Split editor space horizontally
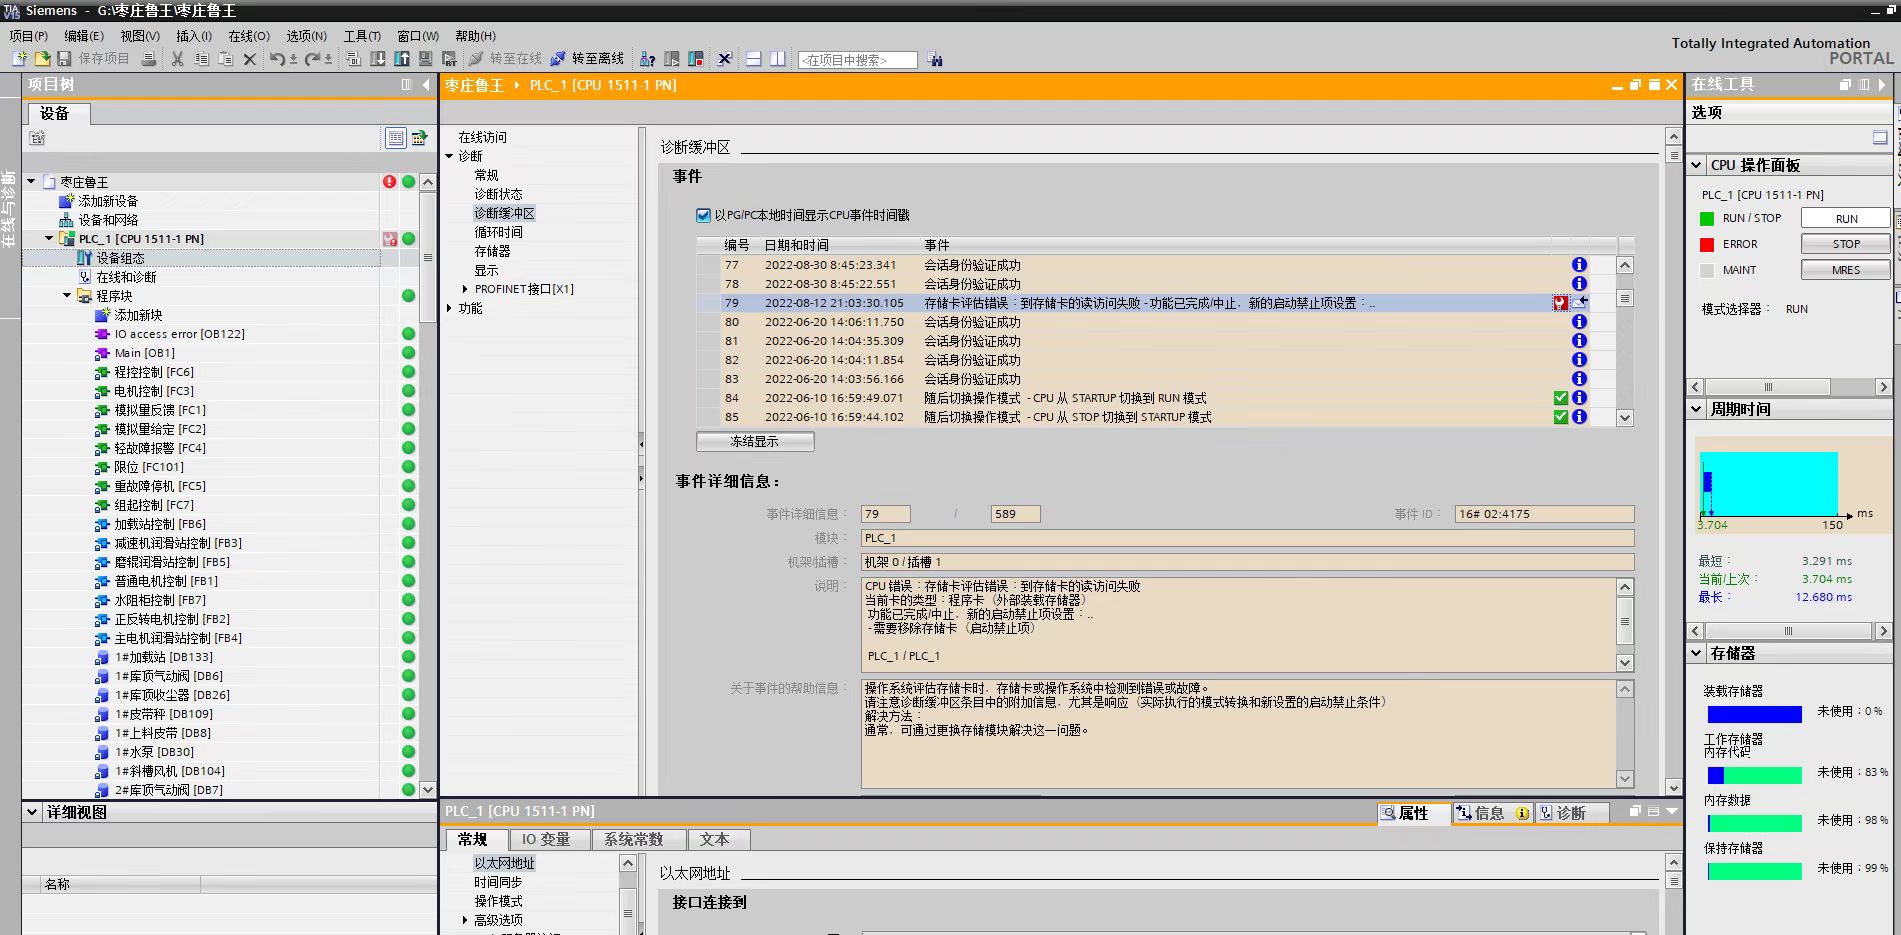The image size is (1901, 935). (x=753, y=59)
